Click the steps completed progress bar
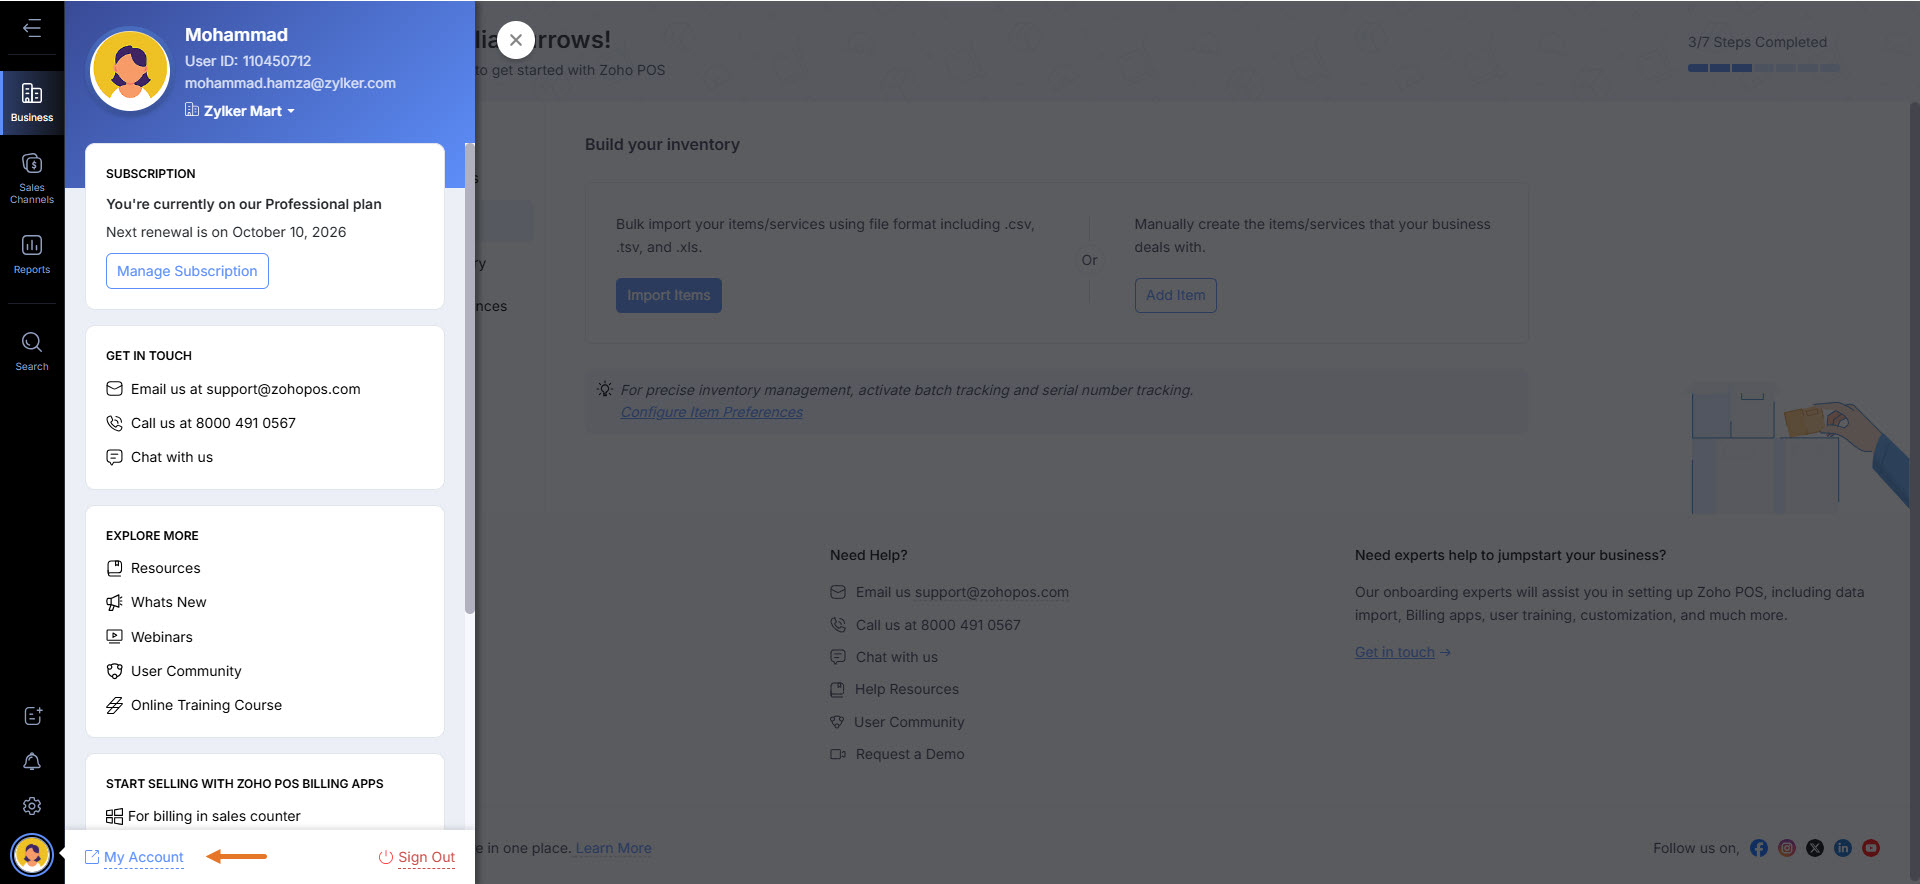The width and height of the screenshot is (1920, 884). (x=1763, y=68)
